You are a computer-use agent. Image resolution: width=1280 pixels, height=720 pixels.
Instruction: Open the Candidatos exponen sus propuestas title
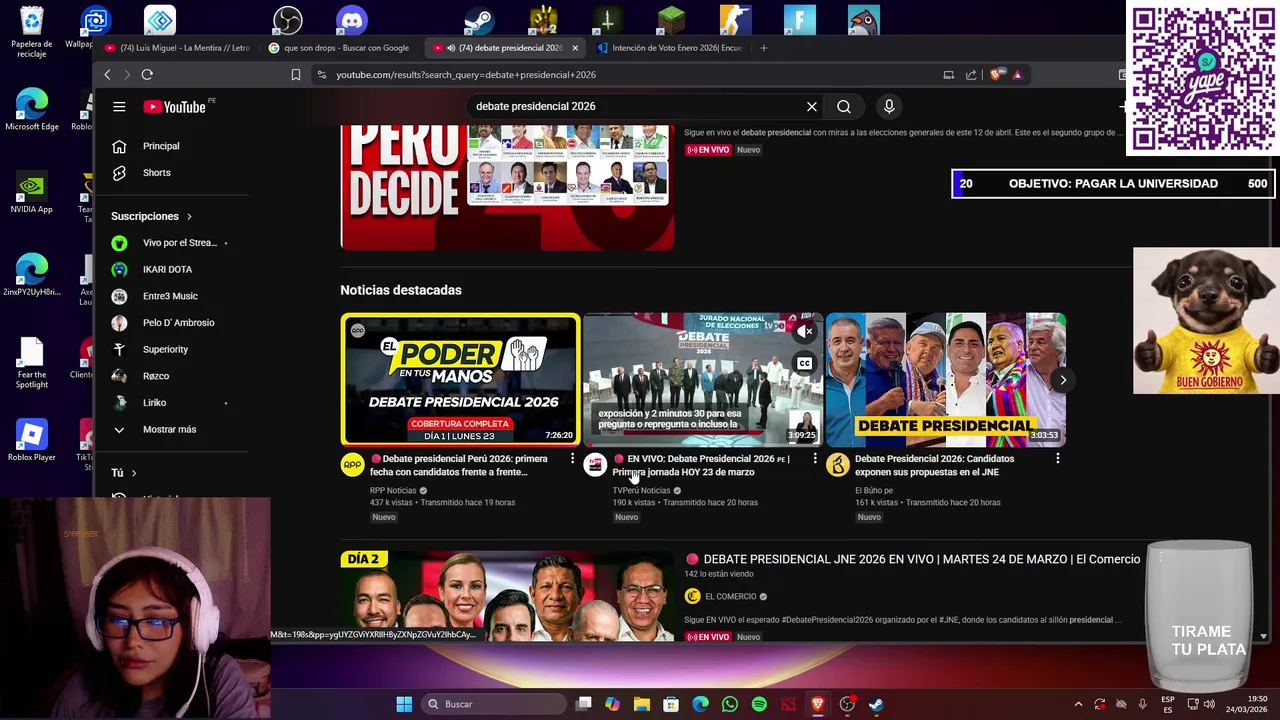[x=934, y=466]
